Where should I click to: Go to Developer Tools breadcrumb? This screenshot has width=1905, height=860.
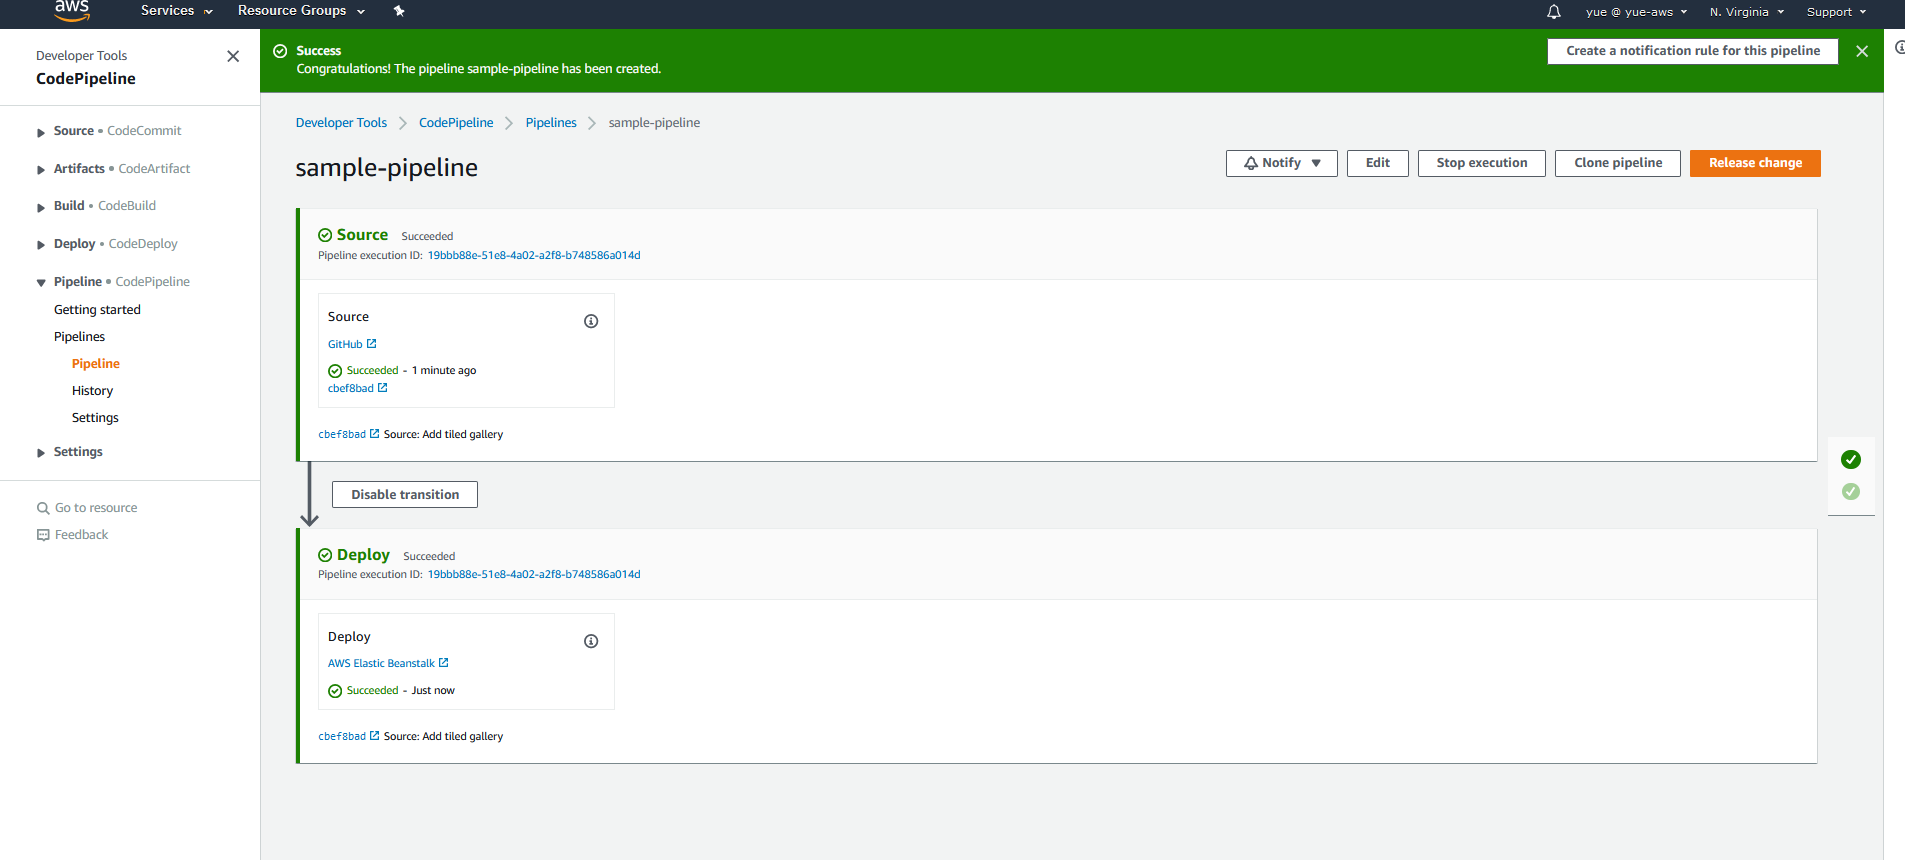coord(341,123)
